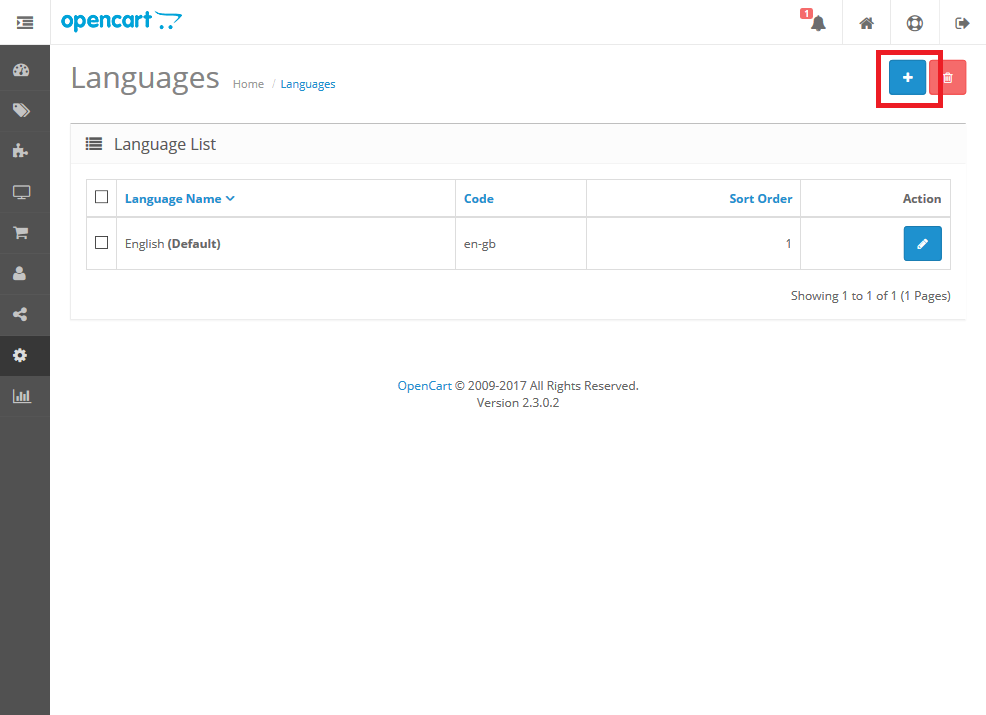Screen dimensions: 986x715
Task: Open the OpenCart footer link
Action: [x=424, y=385]
